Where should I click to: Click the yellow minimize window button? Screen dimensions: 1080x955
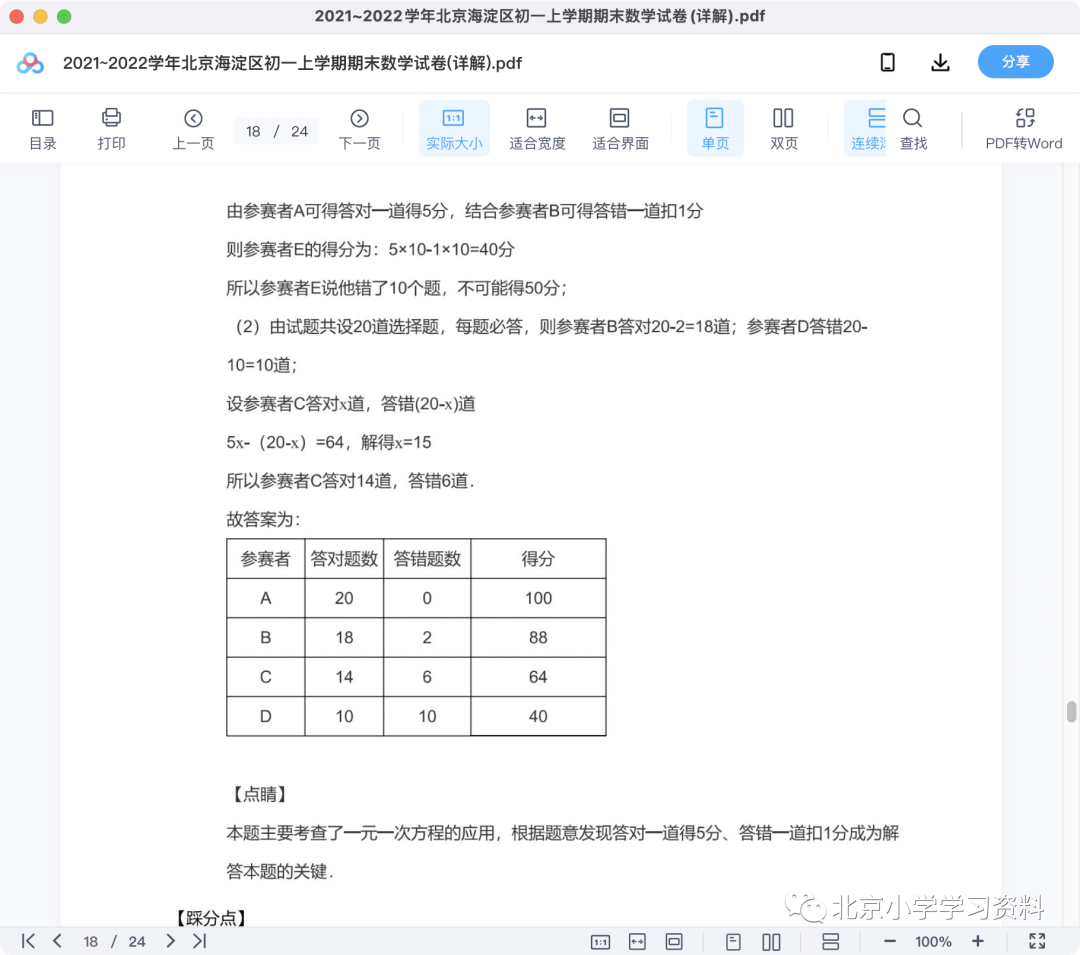coord(40,17)
